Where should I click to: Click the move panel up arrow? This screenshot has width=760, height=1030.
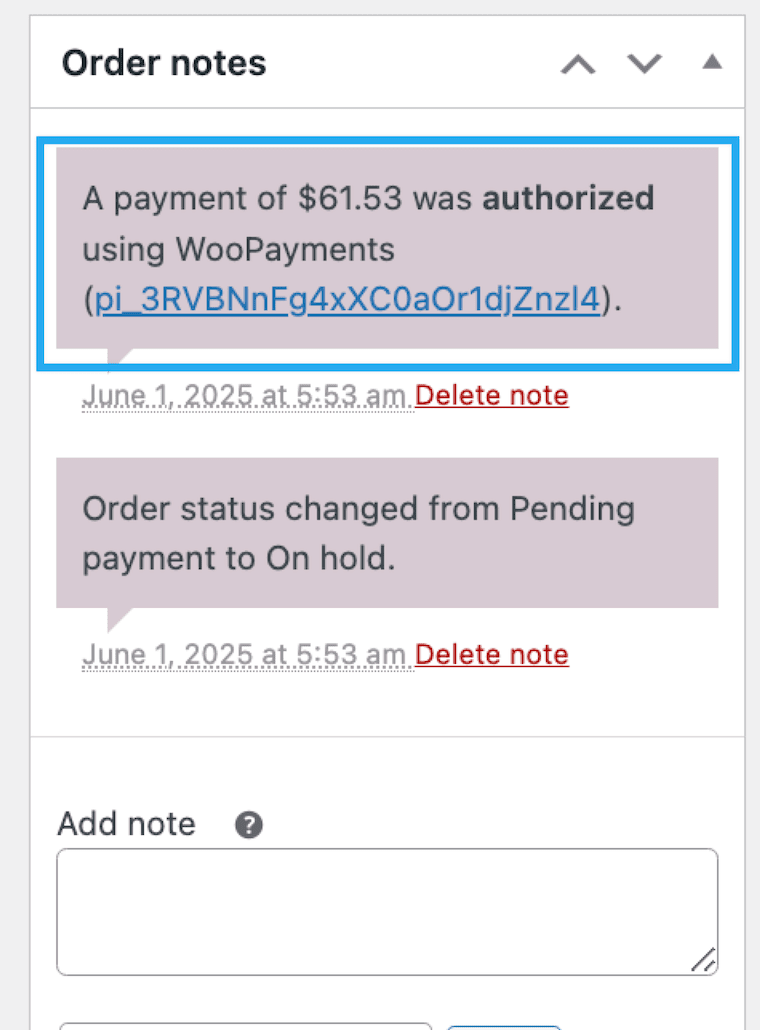(x=577, y=62)
